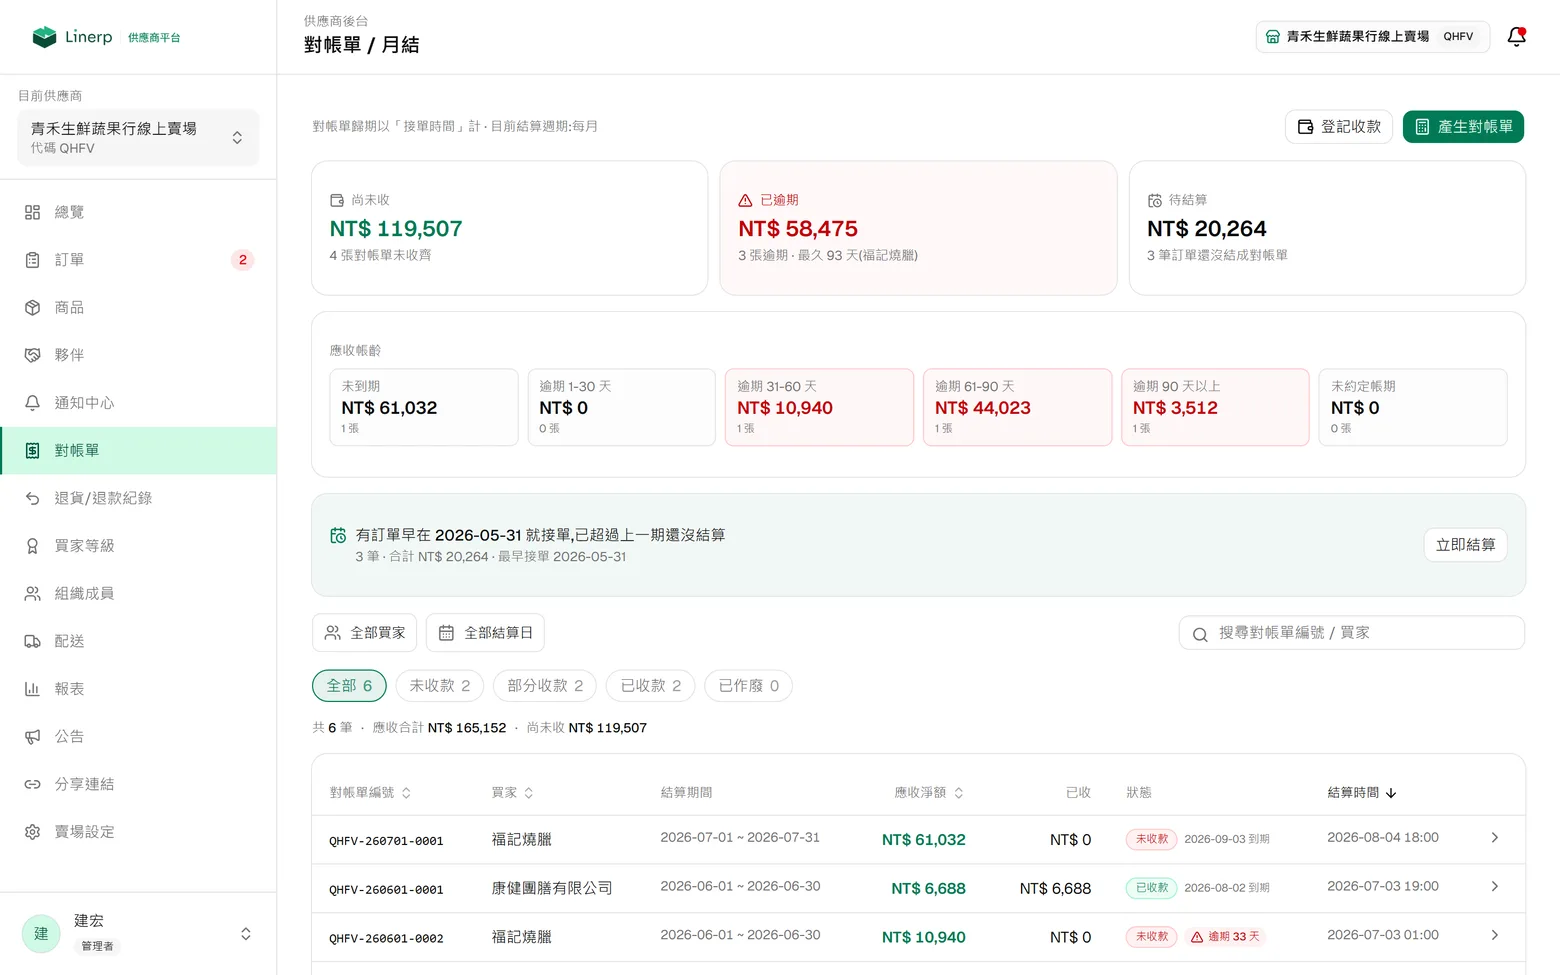The height and width of the screenshot is (975, 1560).
Task: Click the 建 user avatar
Action: [x=41, y=933]
